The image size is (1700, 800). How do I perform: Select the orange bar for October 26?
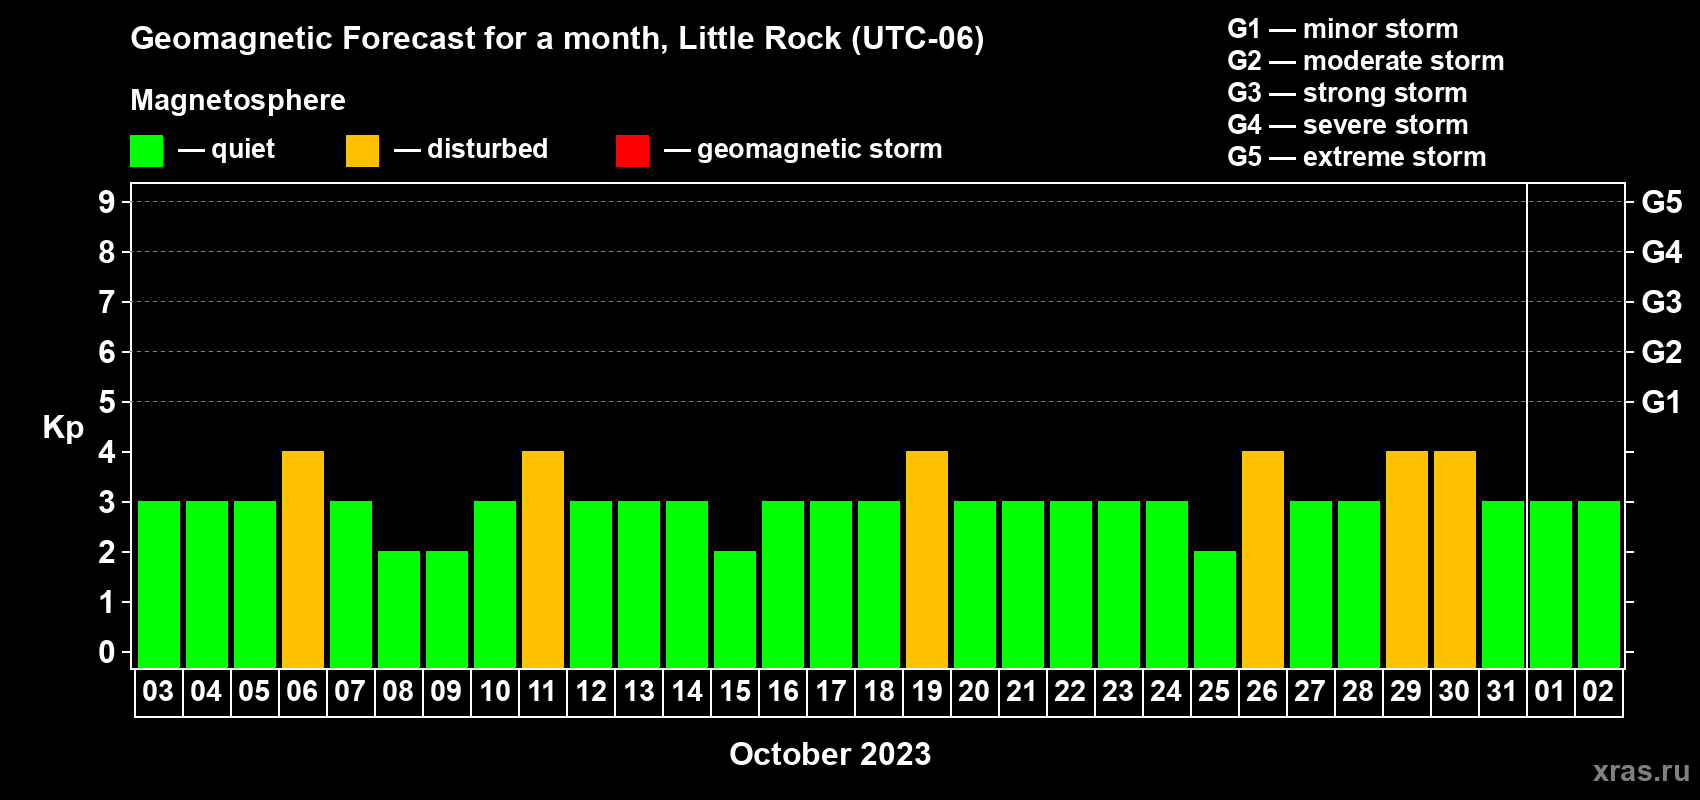(1263, 560)
